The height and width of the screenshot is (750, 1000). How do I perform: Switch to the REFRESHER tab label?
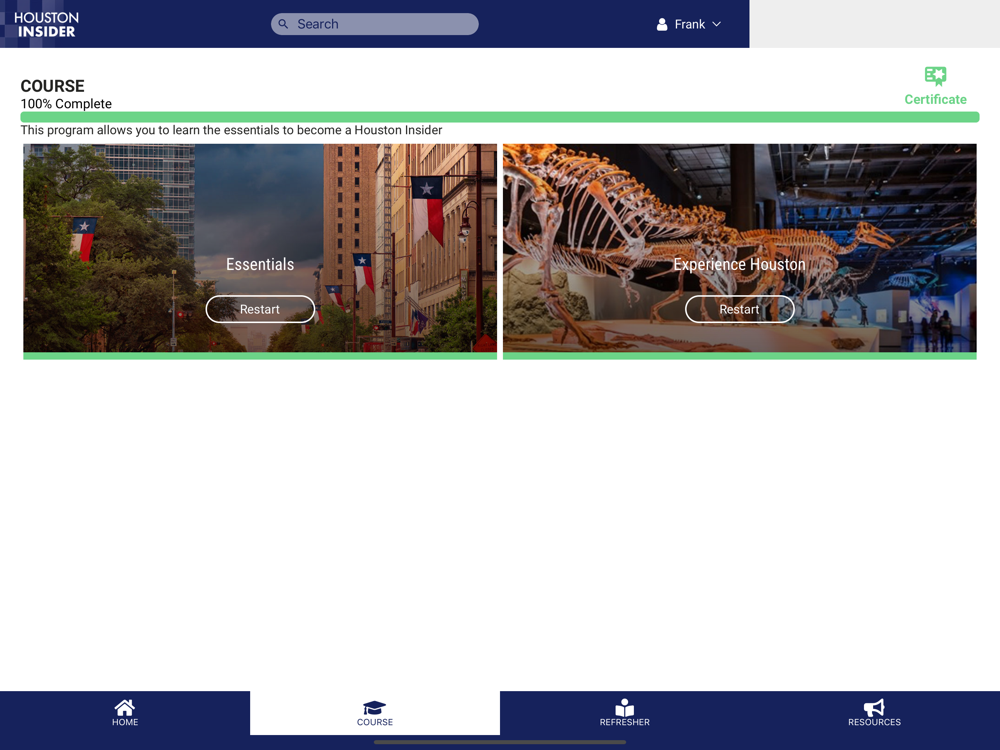(625, 722)
